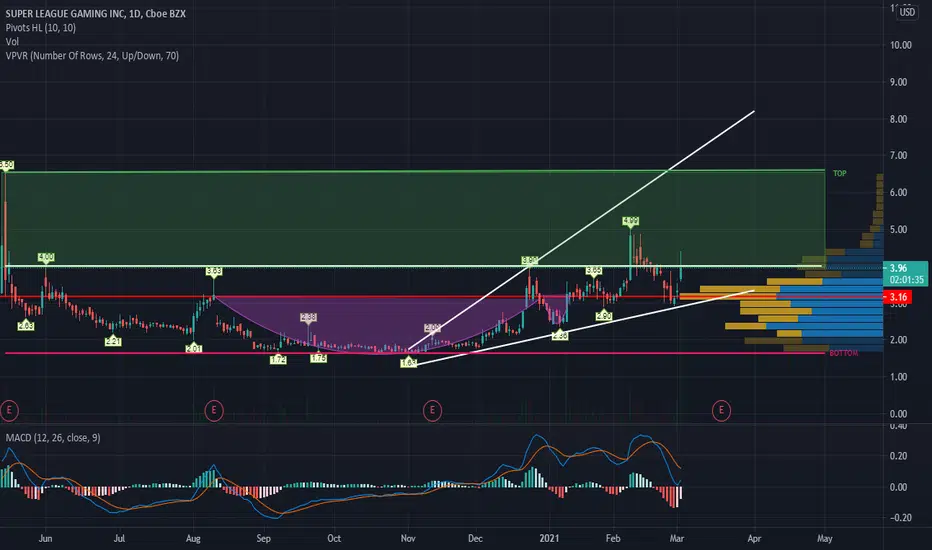Click the 1.00 price scale label
The height and width of the screenshot is (550, 932).
pyautogui.click(x=898, y=376)
